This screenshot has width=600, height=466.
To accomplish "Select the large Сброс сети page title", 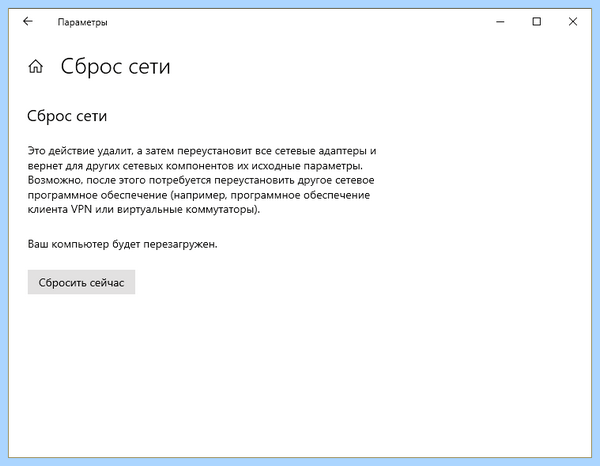I will (115, 67).
